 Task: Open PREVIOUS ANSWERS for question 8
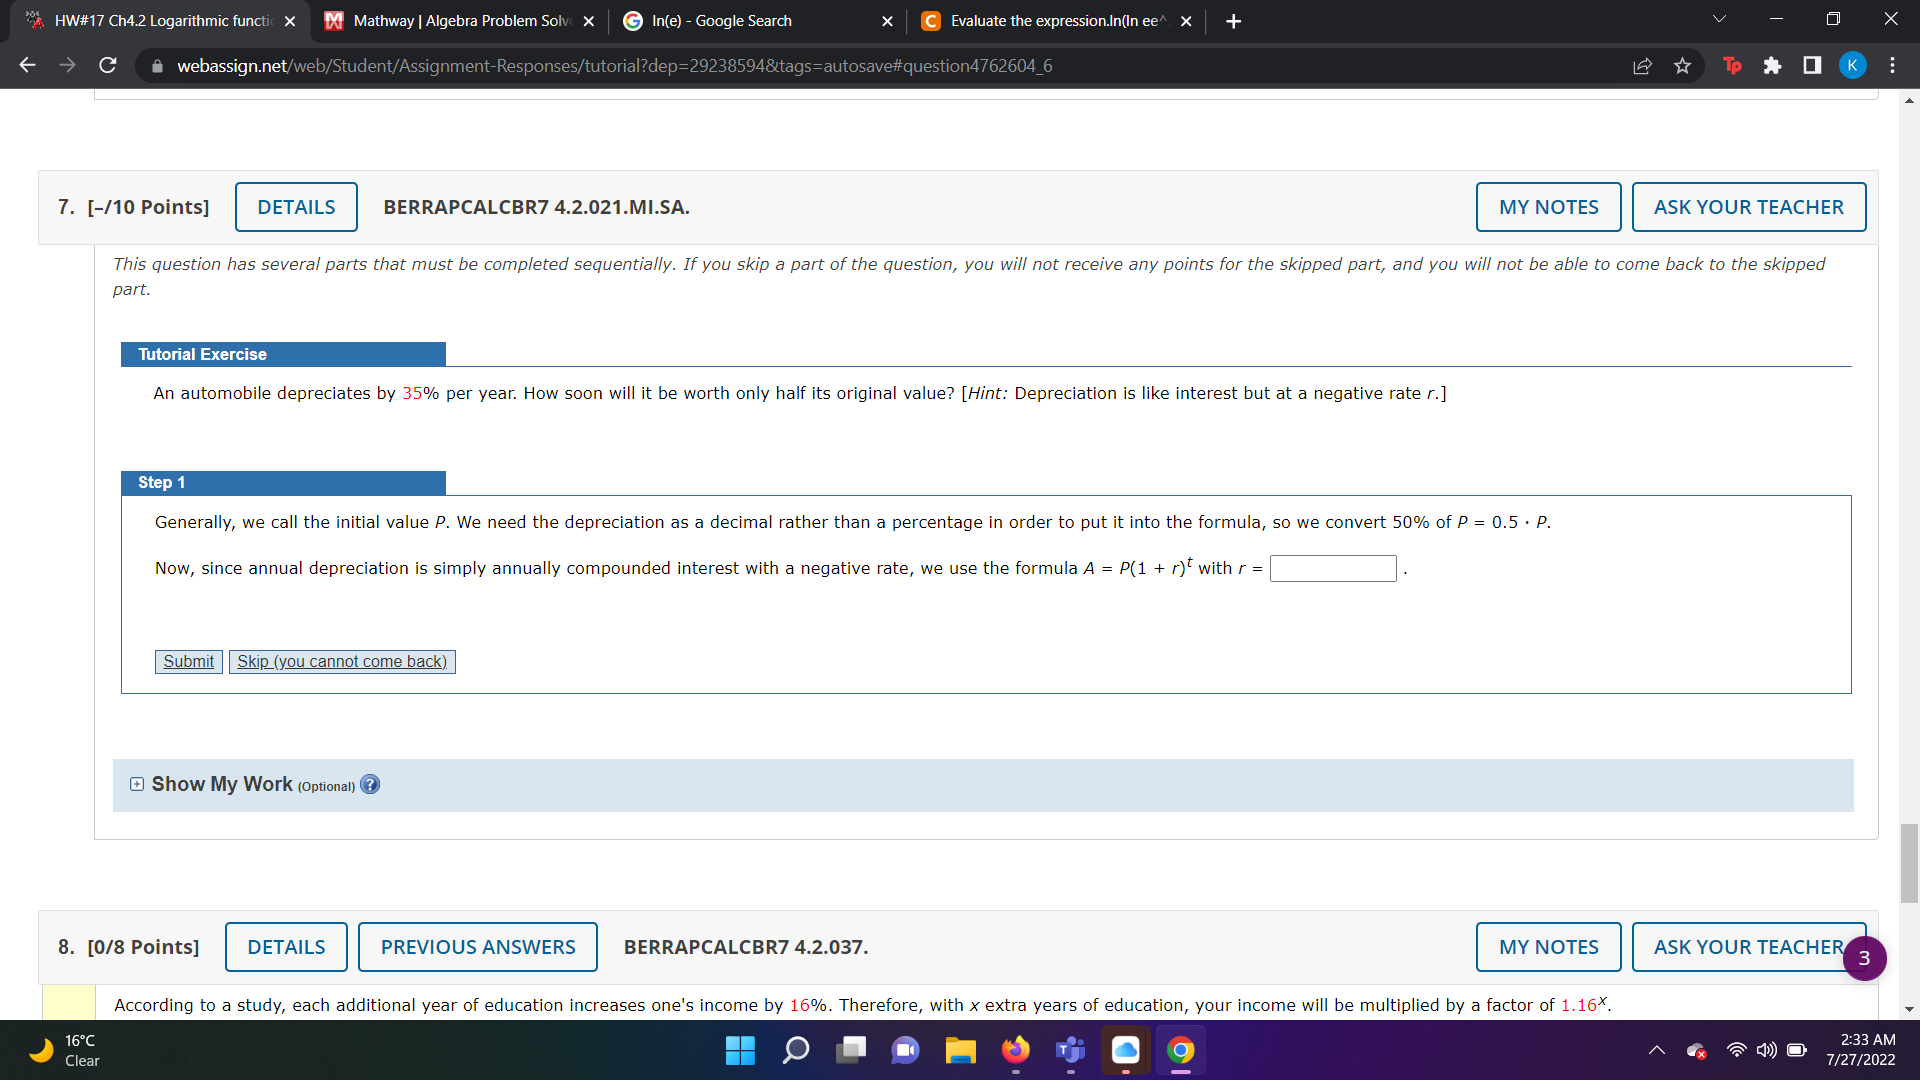tap(477, 946)
